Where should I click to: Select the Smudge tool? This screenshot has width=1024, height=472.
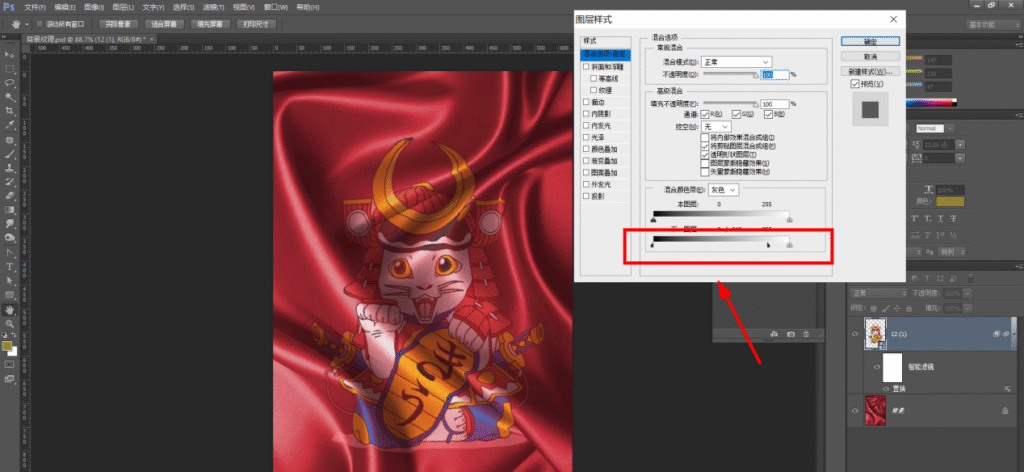pyautogui.click(x=10, y=224)
